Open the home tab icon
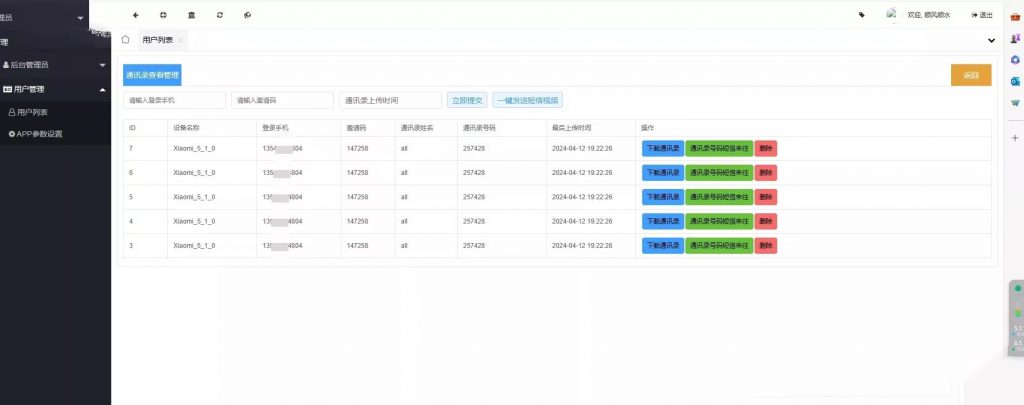 [125, 40]
